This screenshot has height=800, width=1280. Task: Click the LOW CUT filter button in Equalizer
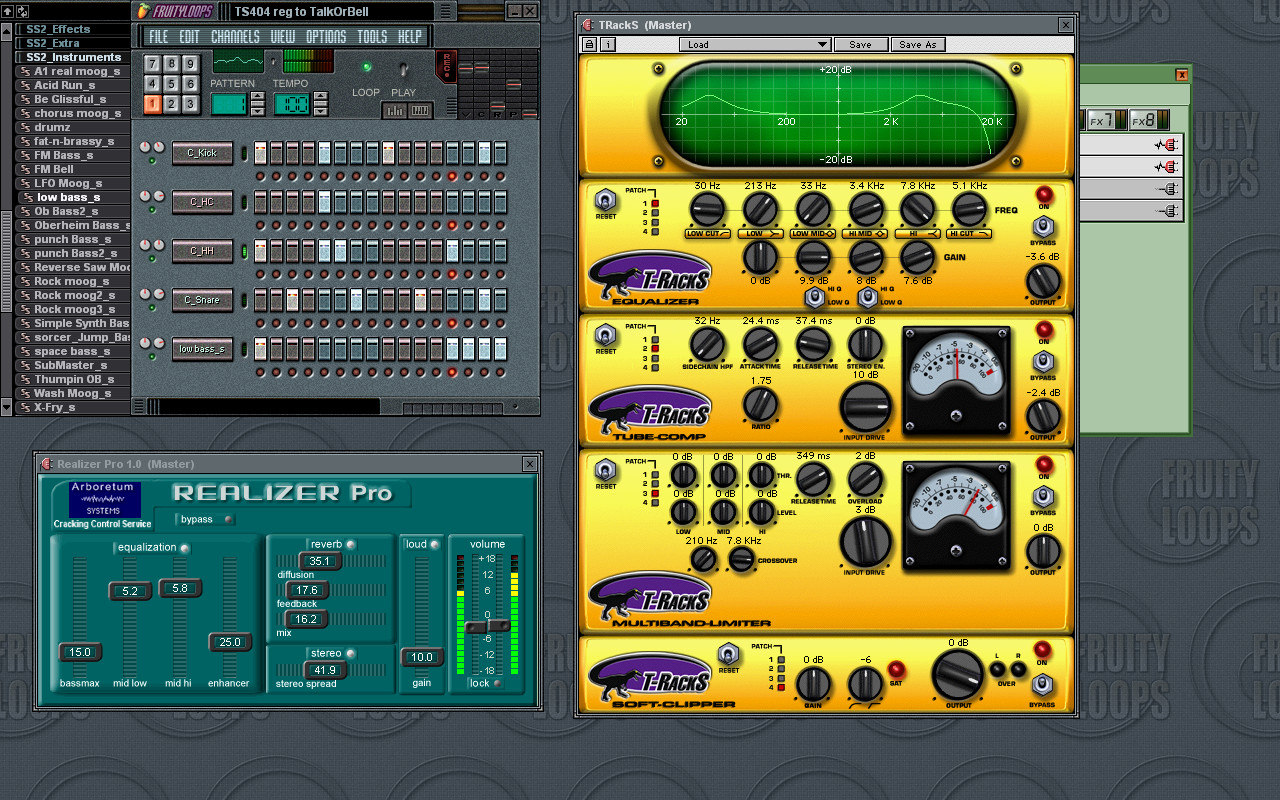pyautogui.click(x=708, y=233)
